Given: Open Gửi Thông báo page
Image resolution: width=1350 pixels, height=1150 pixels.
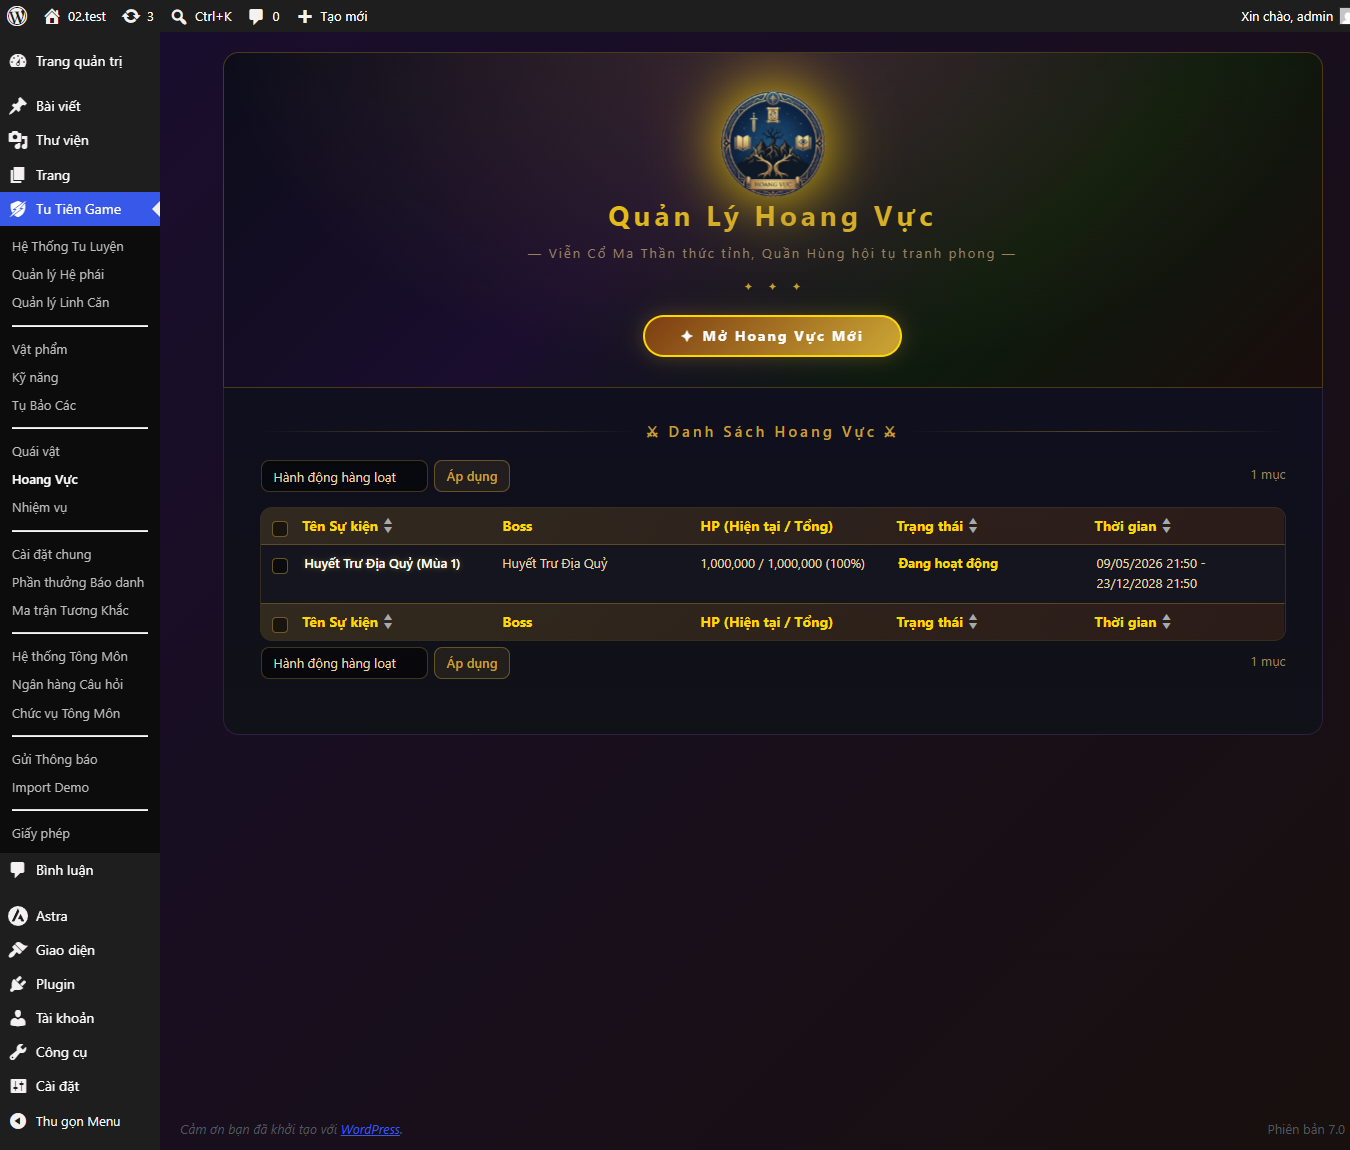Looking at the screenshot, I should pyautogui.click(x=55, y=759).
